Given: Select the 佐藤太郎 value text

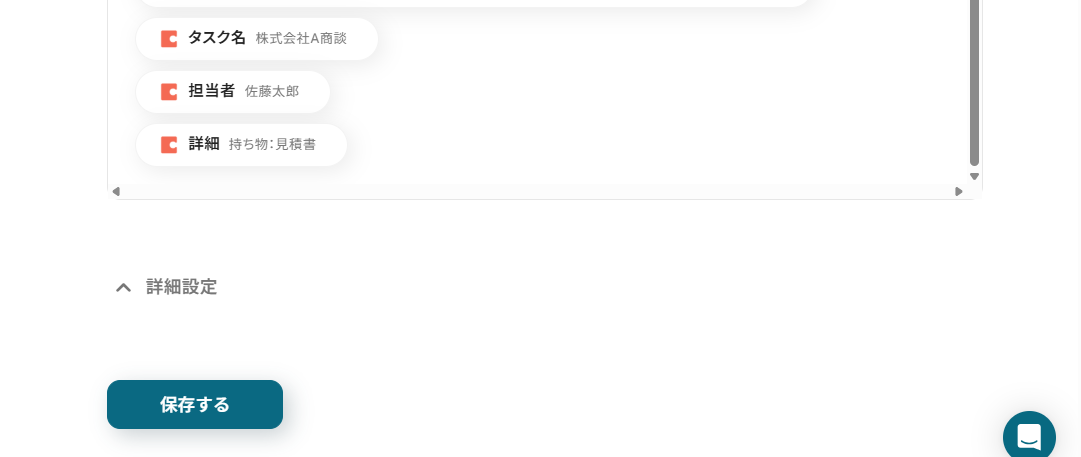Looking at the screenshot, I should point(272,92).
